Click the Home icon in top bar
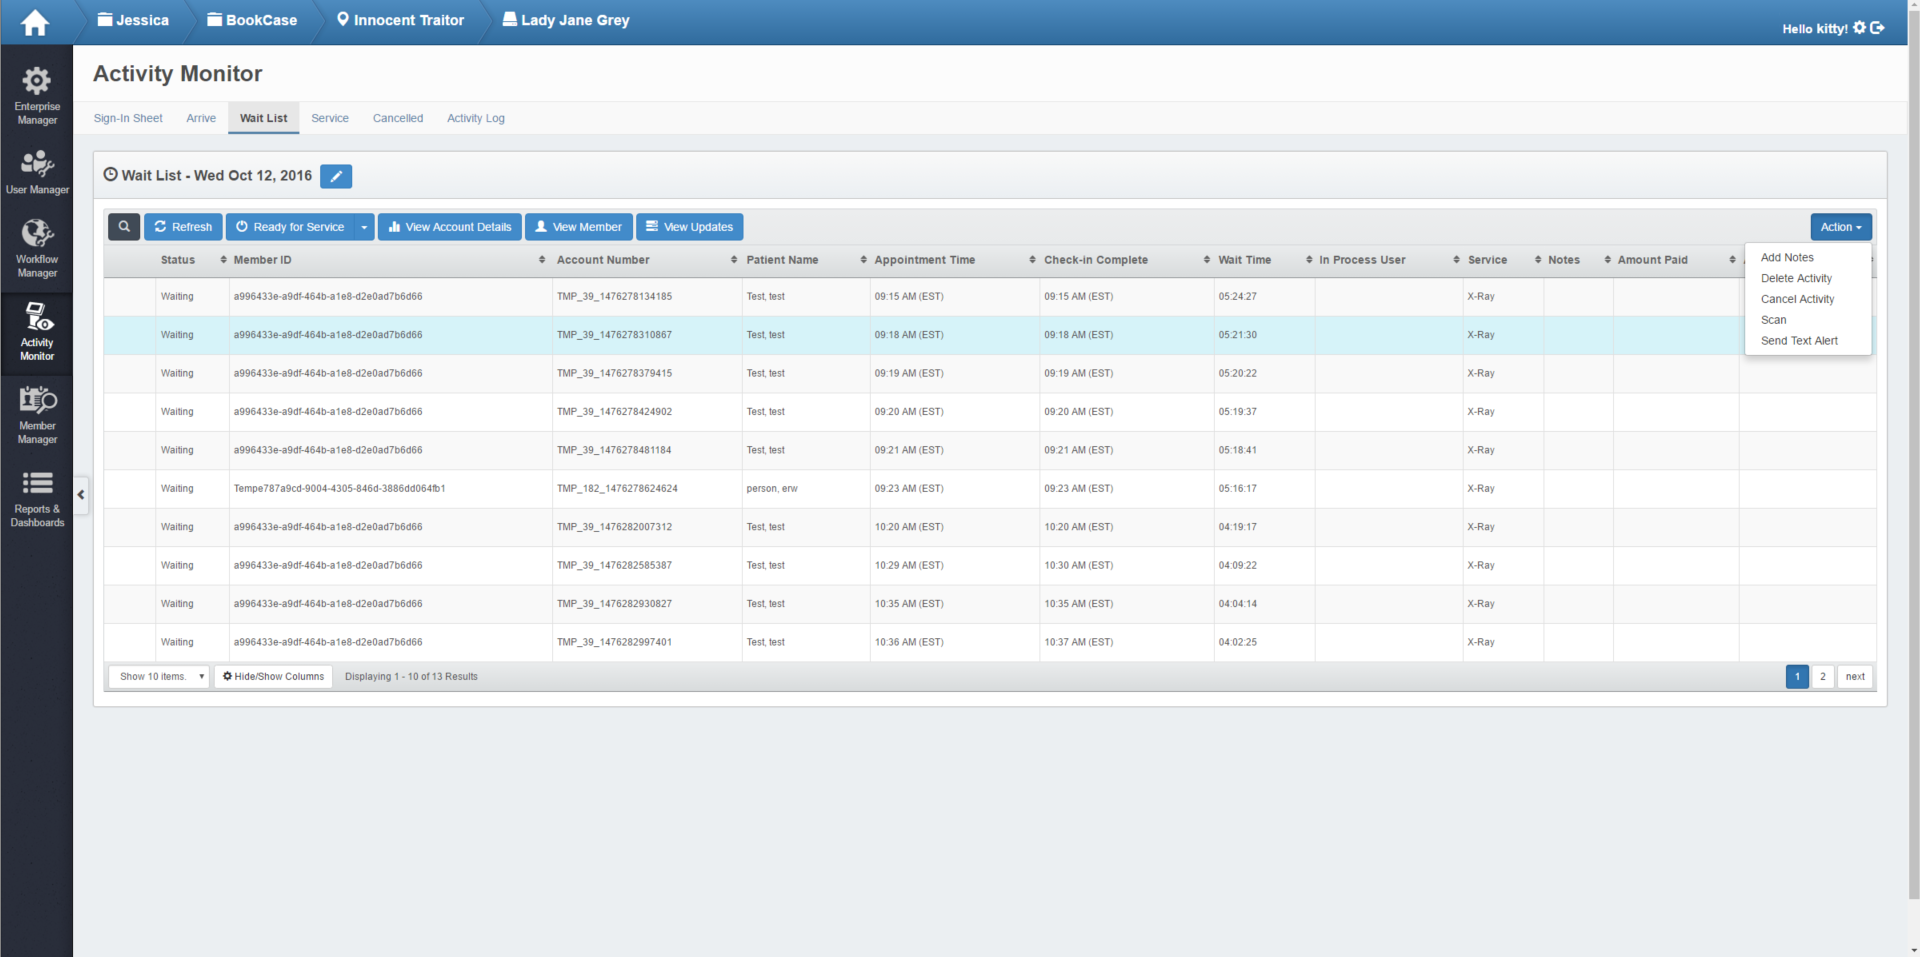Screen dimensions: 1920x957 [35, 22]
